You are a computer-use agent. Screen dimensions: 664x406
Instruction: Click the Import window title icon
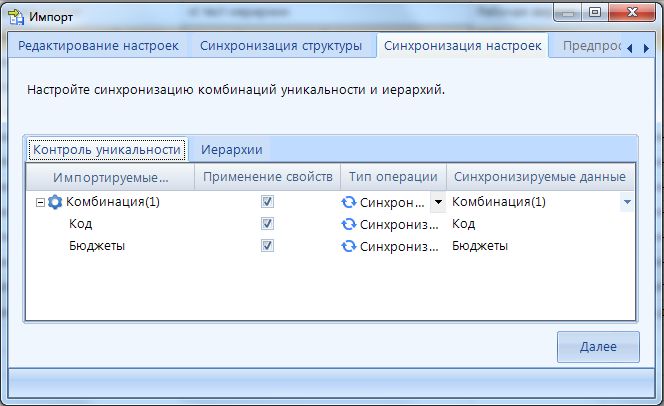coord(17,16)
